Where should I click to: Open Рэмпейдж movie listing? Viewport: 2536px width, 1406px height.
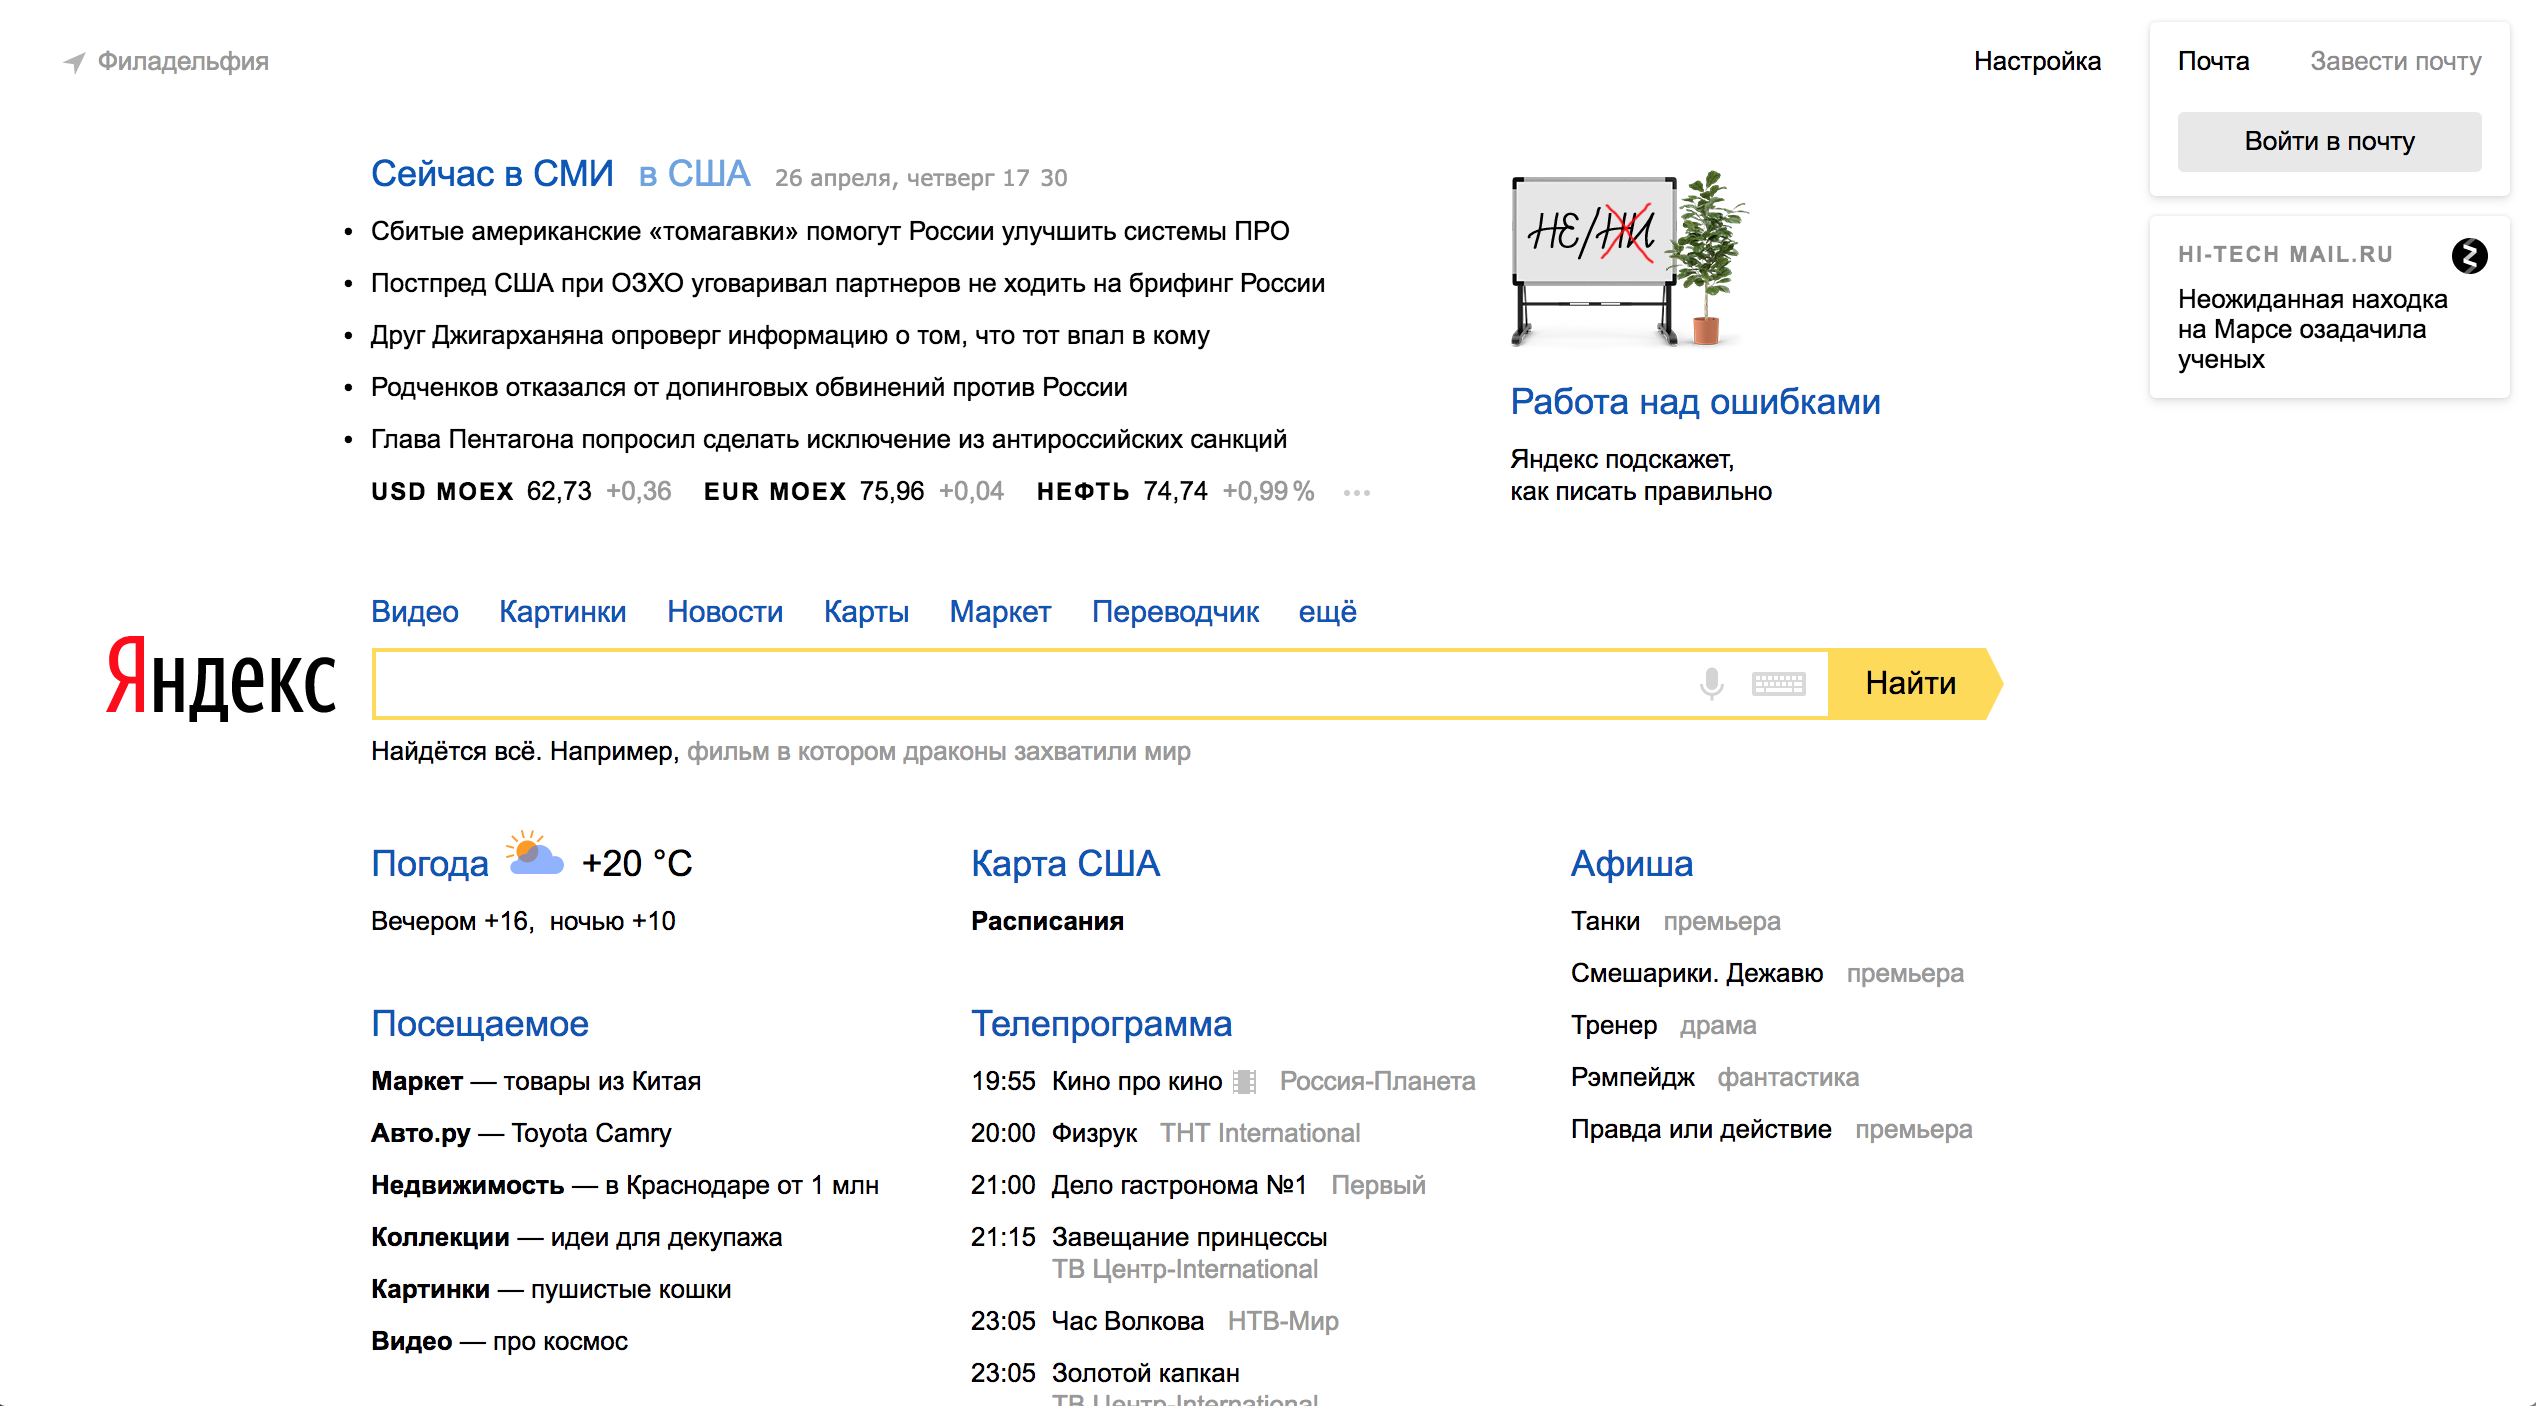click(1632, 1077)
